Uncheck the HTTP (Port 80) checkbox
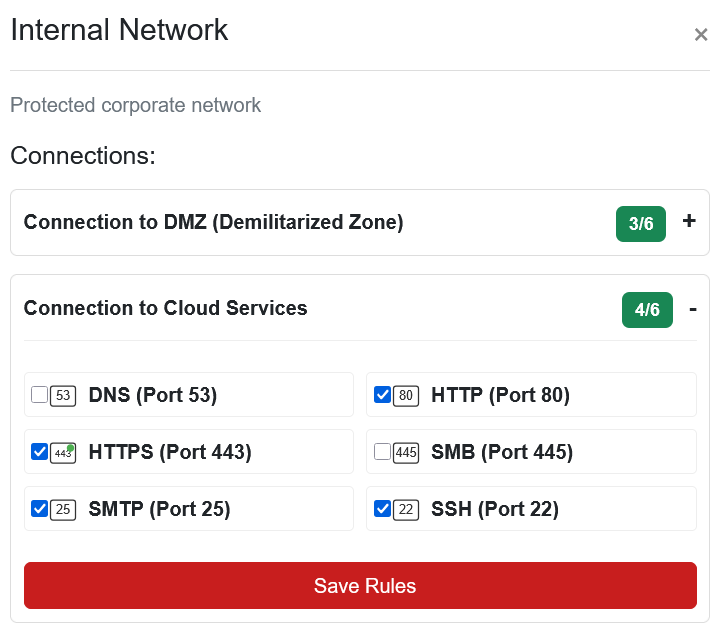This screenshot has width=721, height=626. tap(382, 395)
